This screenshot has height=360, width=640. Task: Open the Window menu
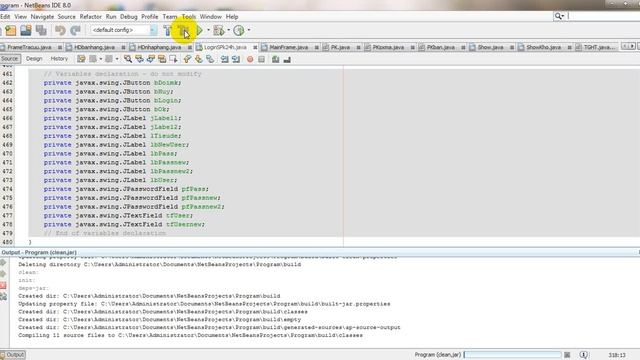tap(211, 17)
